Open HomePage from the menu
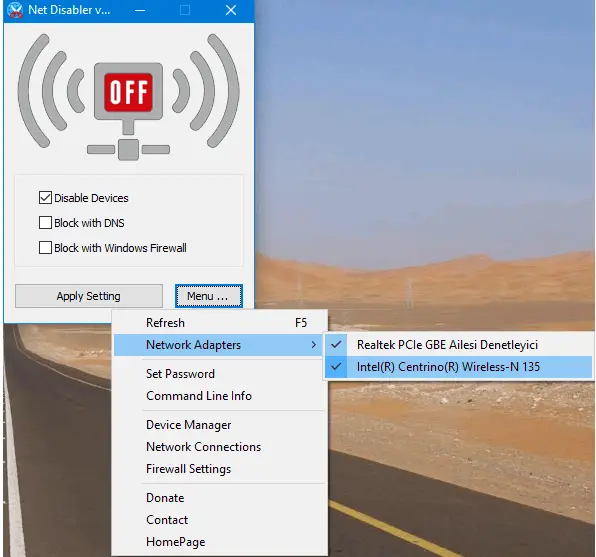Viewport: 596px width, 557px height. click(x=220, y=542)
